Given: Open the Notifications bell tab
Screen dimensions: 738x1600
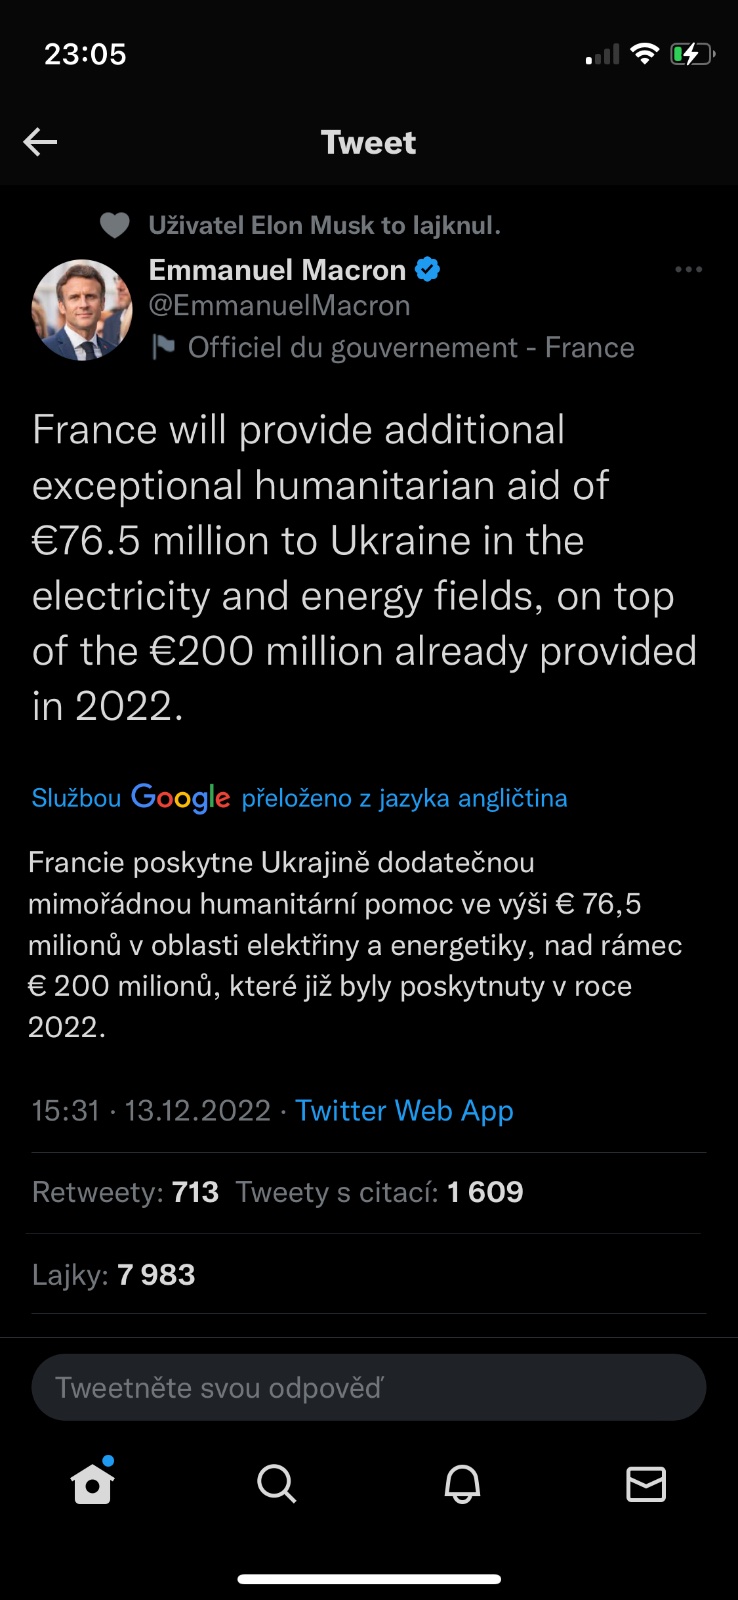Looking at the screenshot, I should 462,1484.
